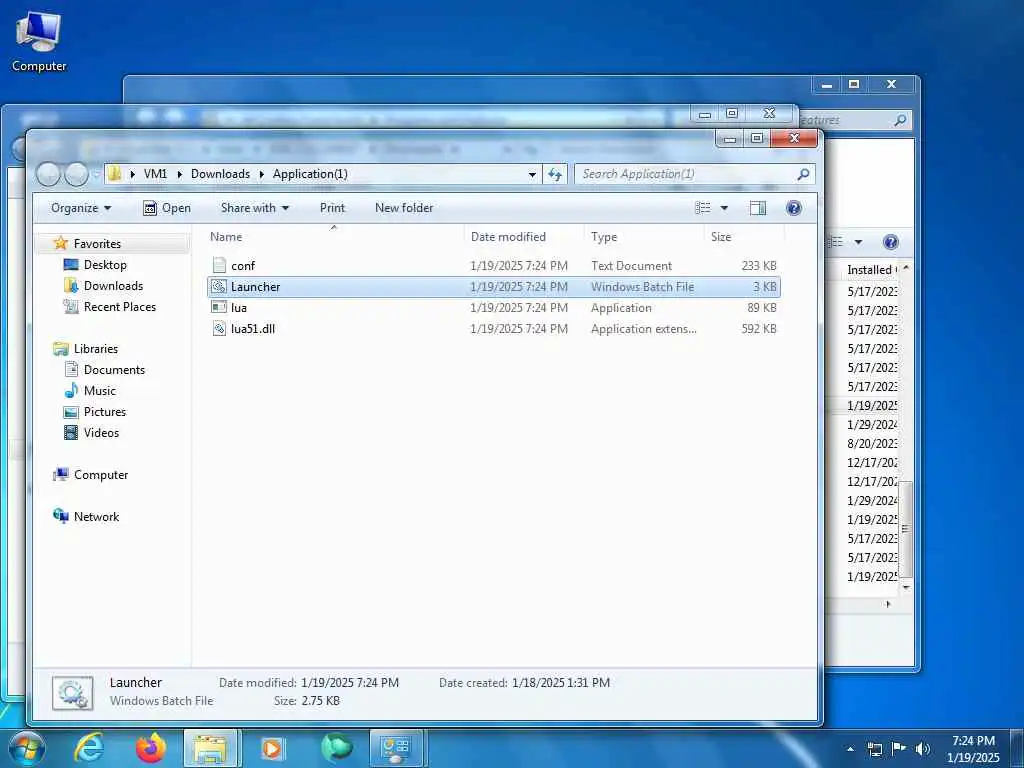Click the Control Panel taskbar button

pos(397,748)
